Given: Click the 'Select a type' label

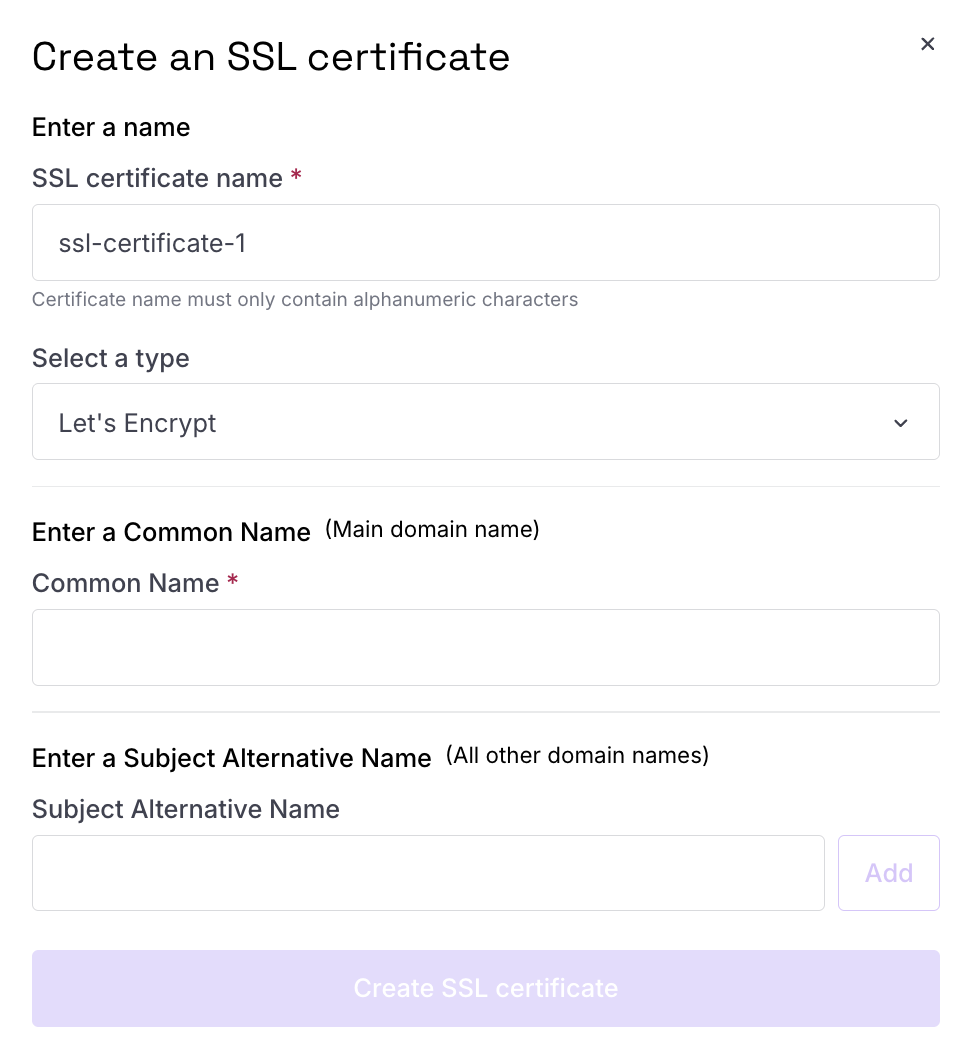Looking at the screenshot, I should [x=111, y=358].
